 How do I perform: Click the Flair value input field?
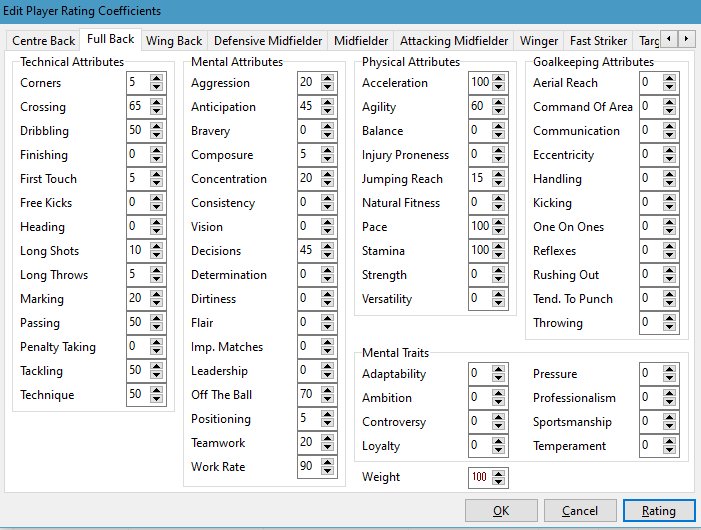click(309, 323)
